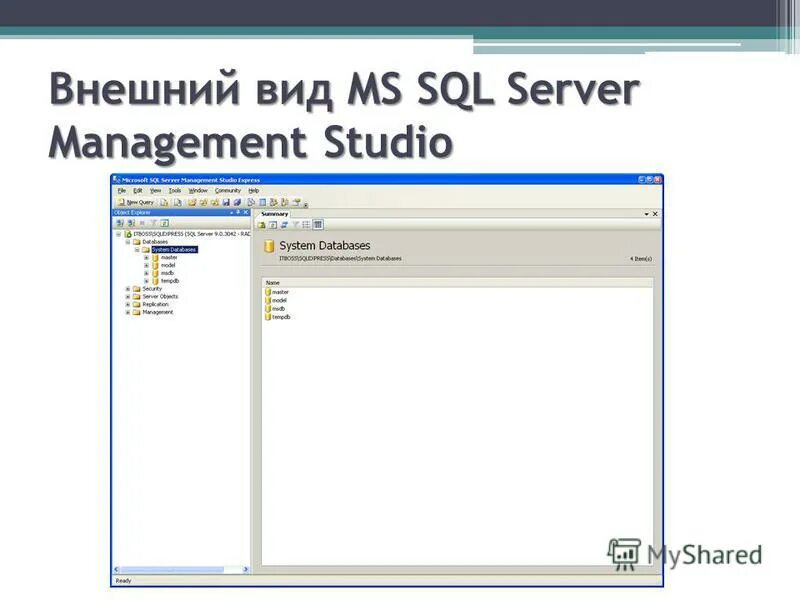800x600 pixels.
Task: Open Object Explorer window position dropdown arrow
Action: coord(232,212)
